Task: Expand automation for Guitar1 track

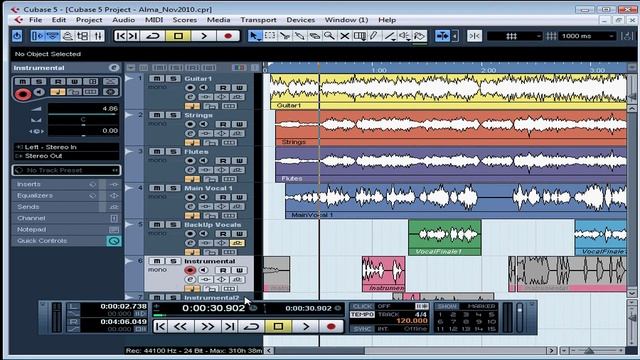Action: point(129,78)
